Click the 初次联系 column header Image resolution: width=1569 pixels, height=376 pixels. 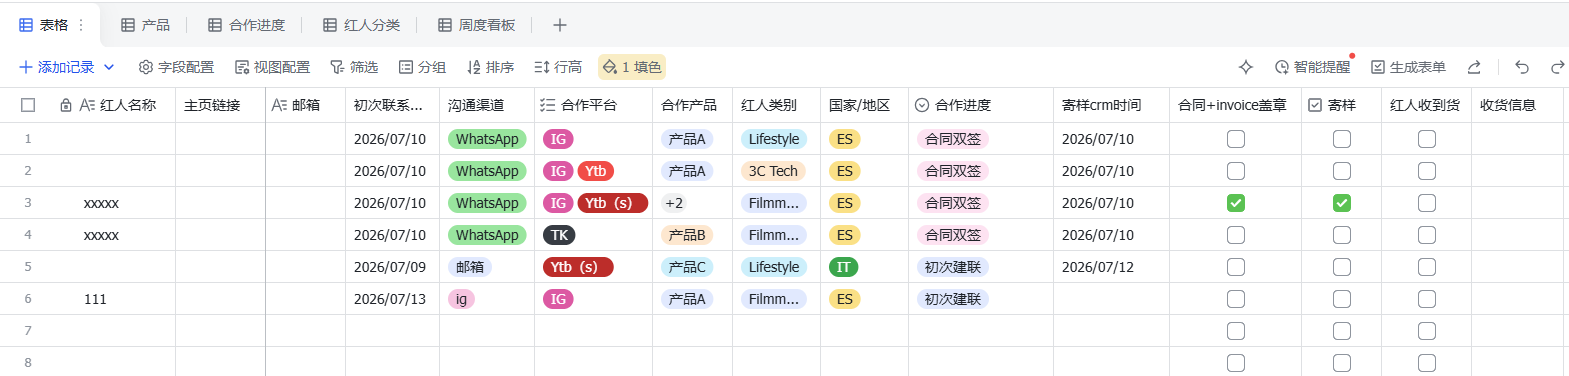(392, 105)
